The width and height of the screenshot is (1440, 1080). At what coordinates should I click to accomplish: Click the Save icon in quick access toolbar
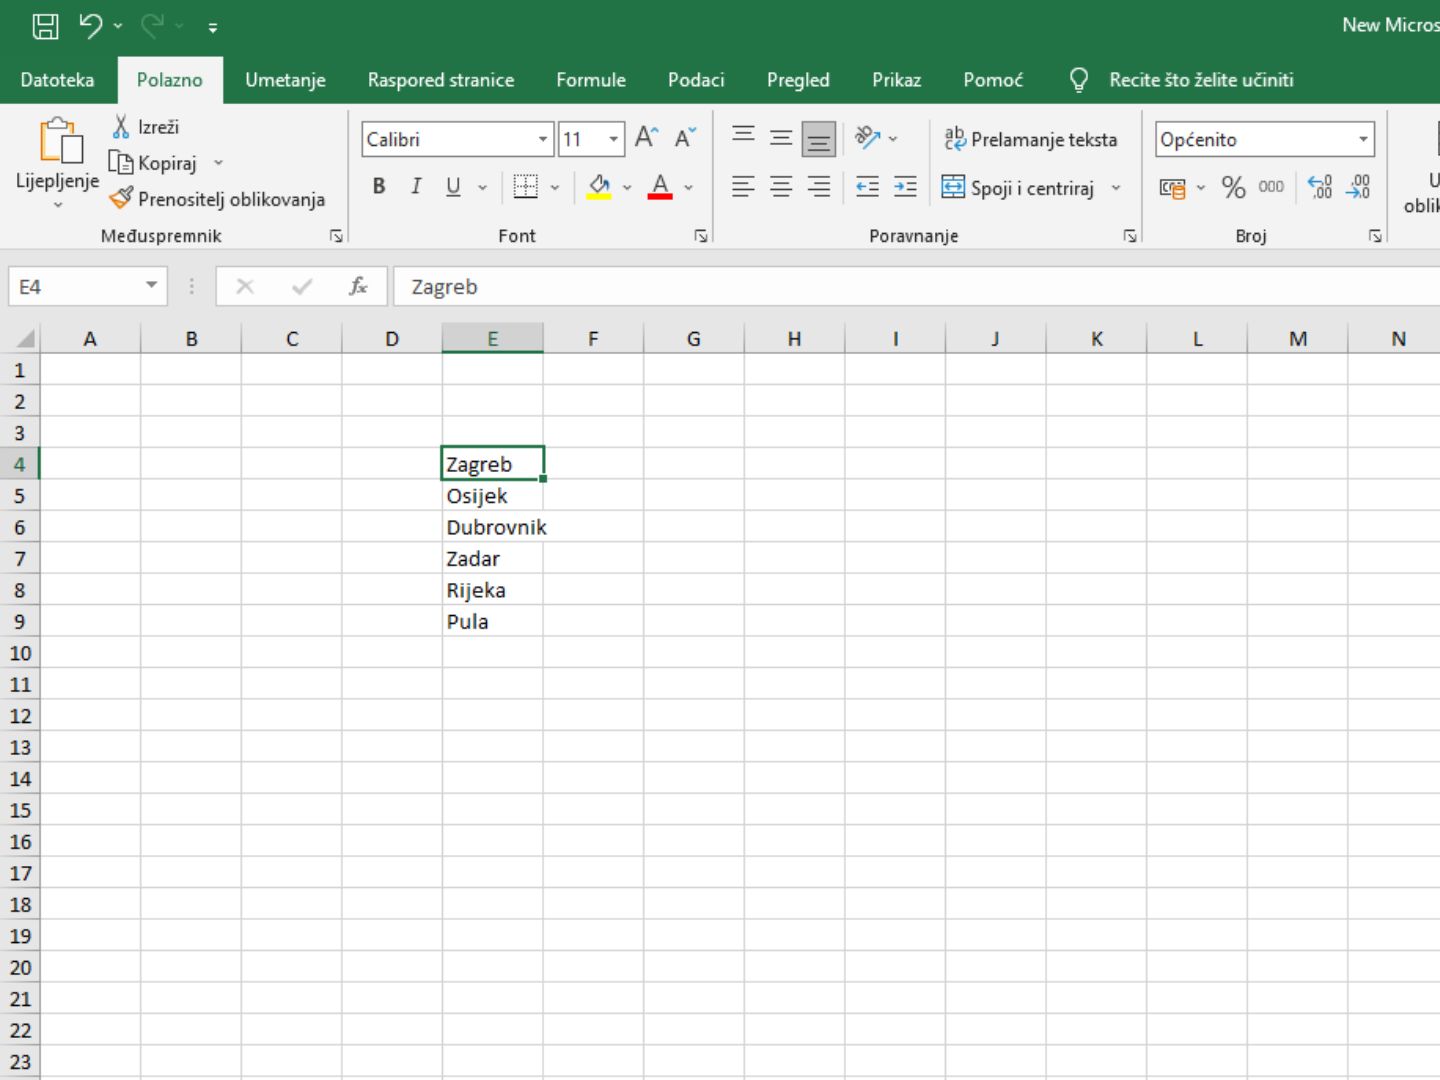(x=45, y=26)
